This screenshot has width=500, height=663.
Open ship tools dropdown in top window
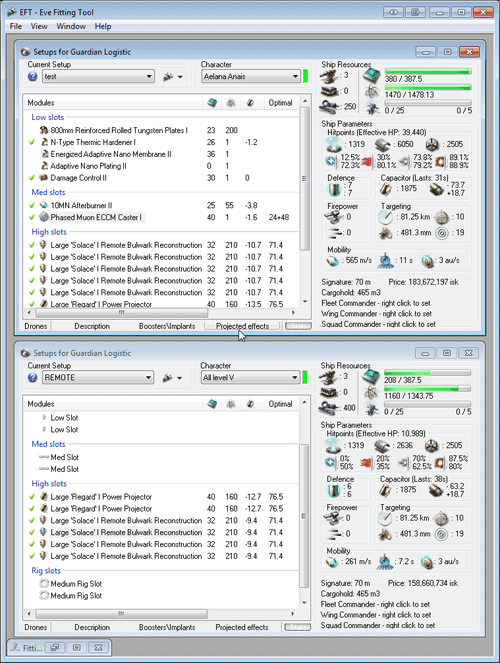173,77
